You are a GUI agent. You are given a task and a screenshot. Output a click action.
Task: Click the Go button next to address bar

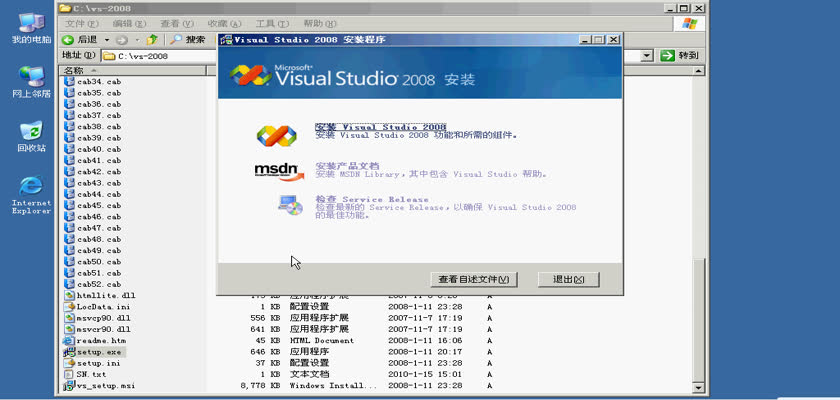tap(679, 56)
